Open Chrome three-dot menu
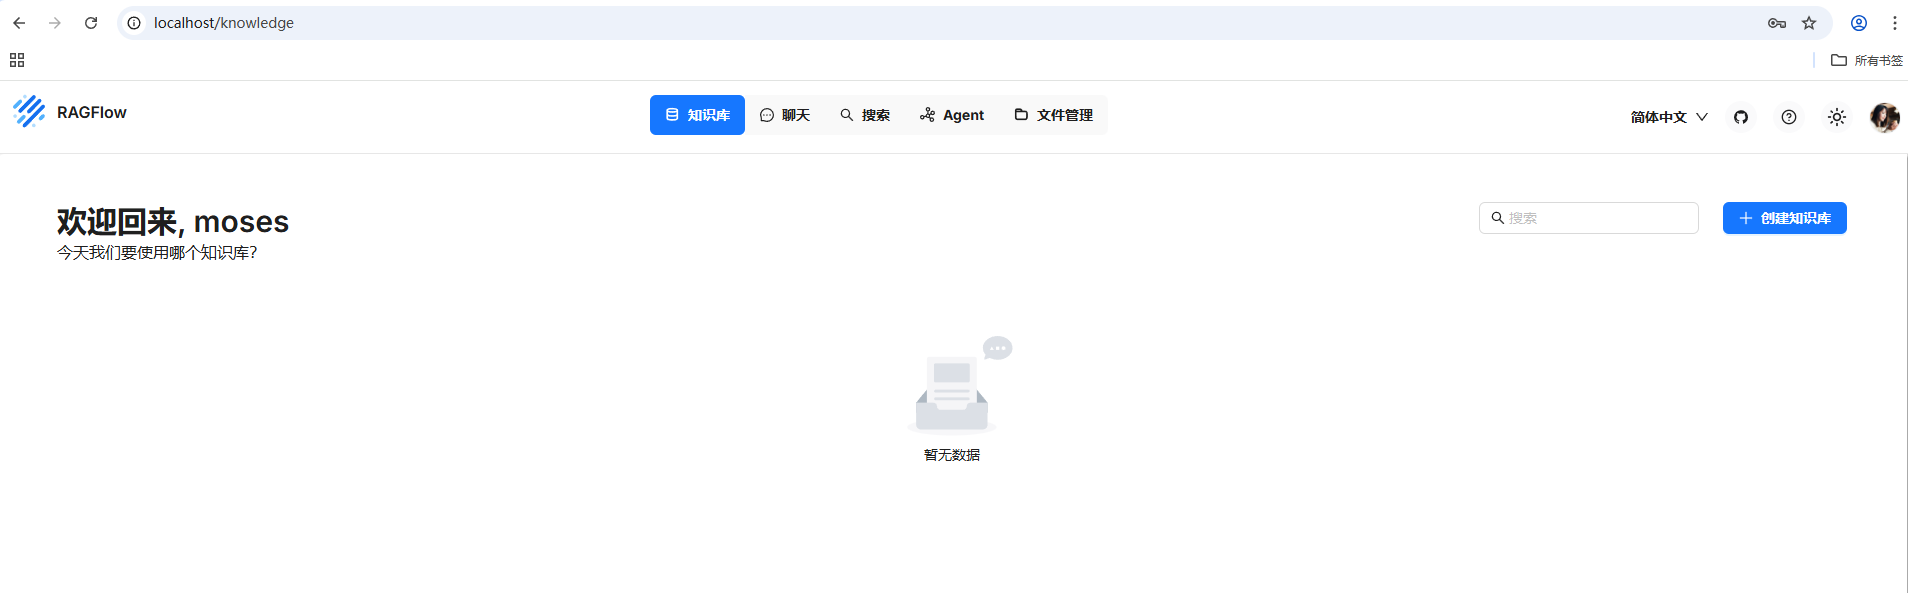This screenshot has width=1908, height=593. point(1894,23)
